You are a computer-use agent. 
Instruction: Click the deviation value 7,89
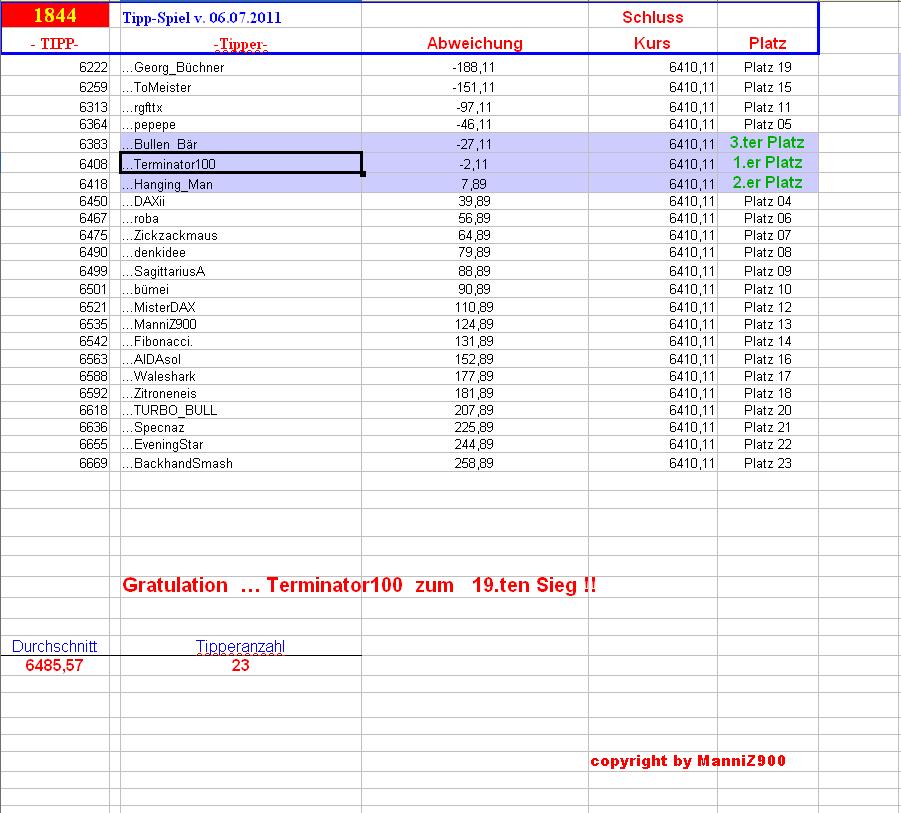click(x=473, y=184)
